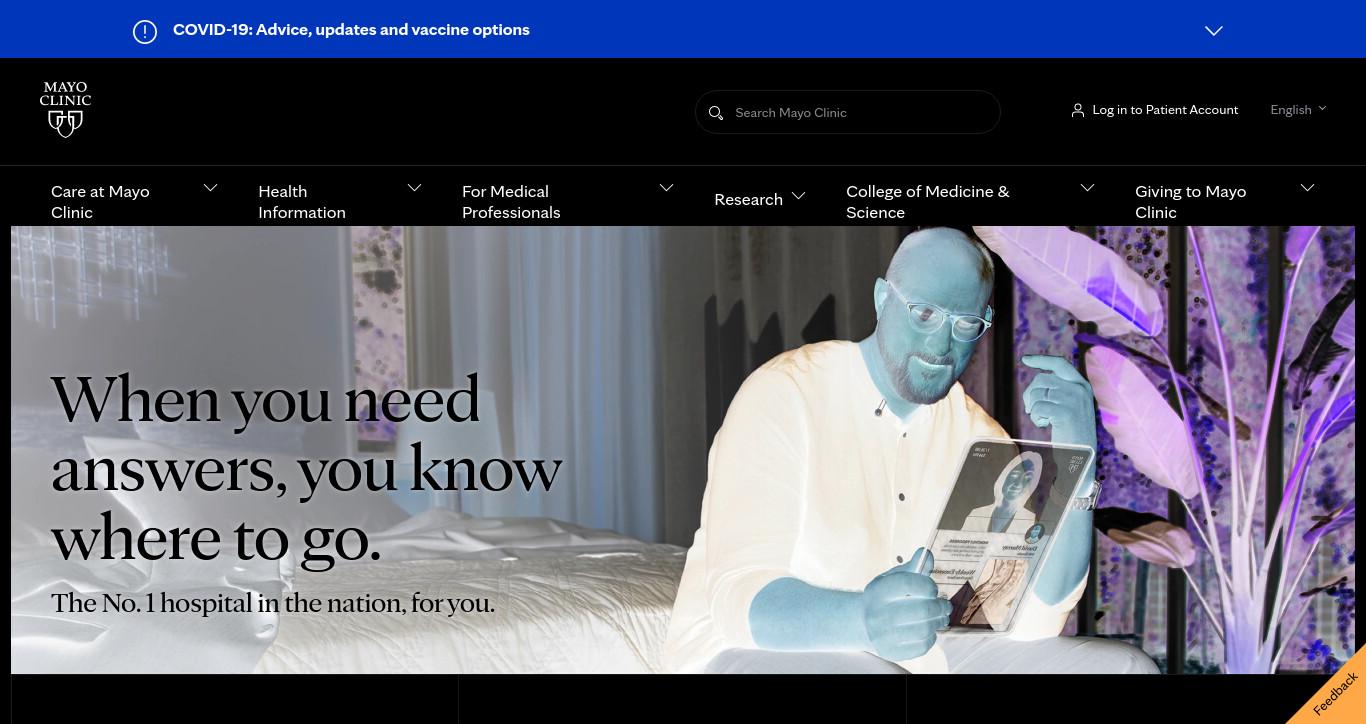The width and height of the screenshot is (1366, 724).
Task: Click the COVID-19 alert info icon
Action: (145, 32)
